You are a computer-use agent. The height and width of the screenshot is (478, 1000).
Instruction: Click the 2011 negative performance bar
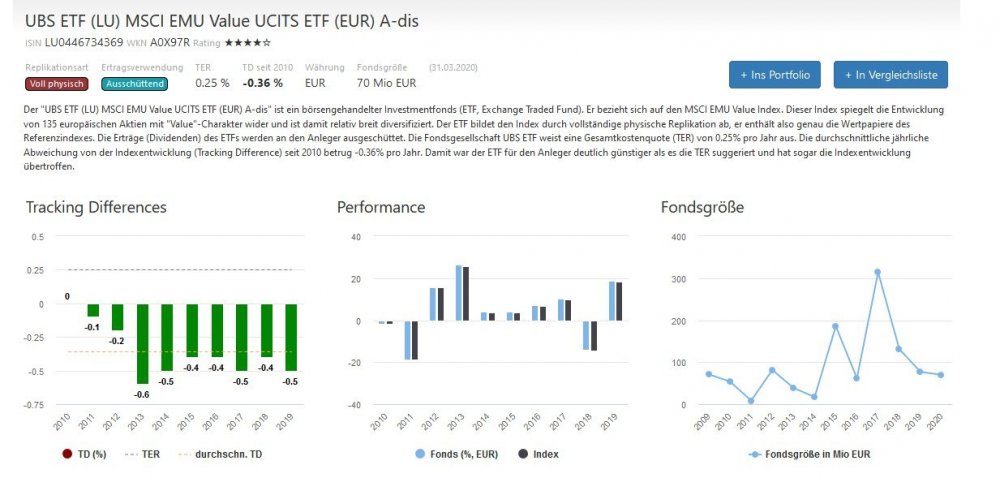(x=408, y=340)
